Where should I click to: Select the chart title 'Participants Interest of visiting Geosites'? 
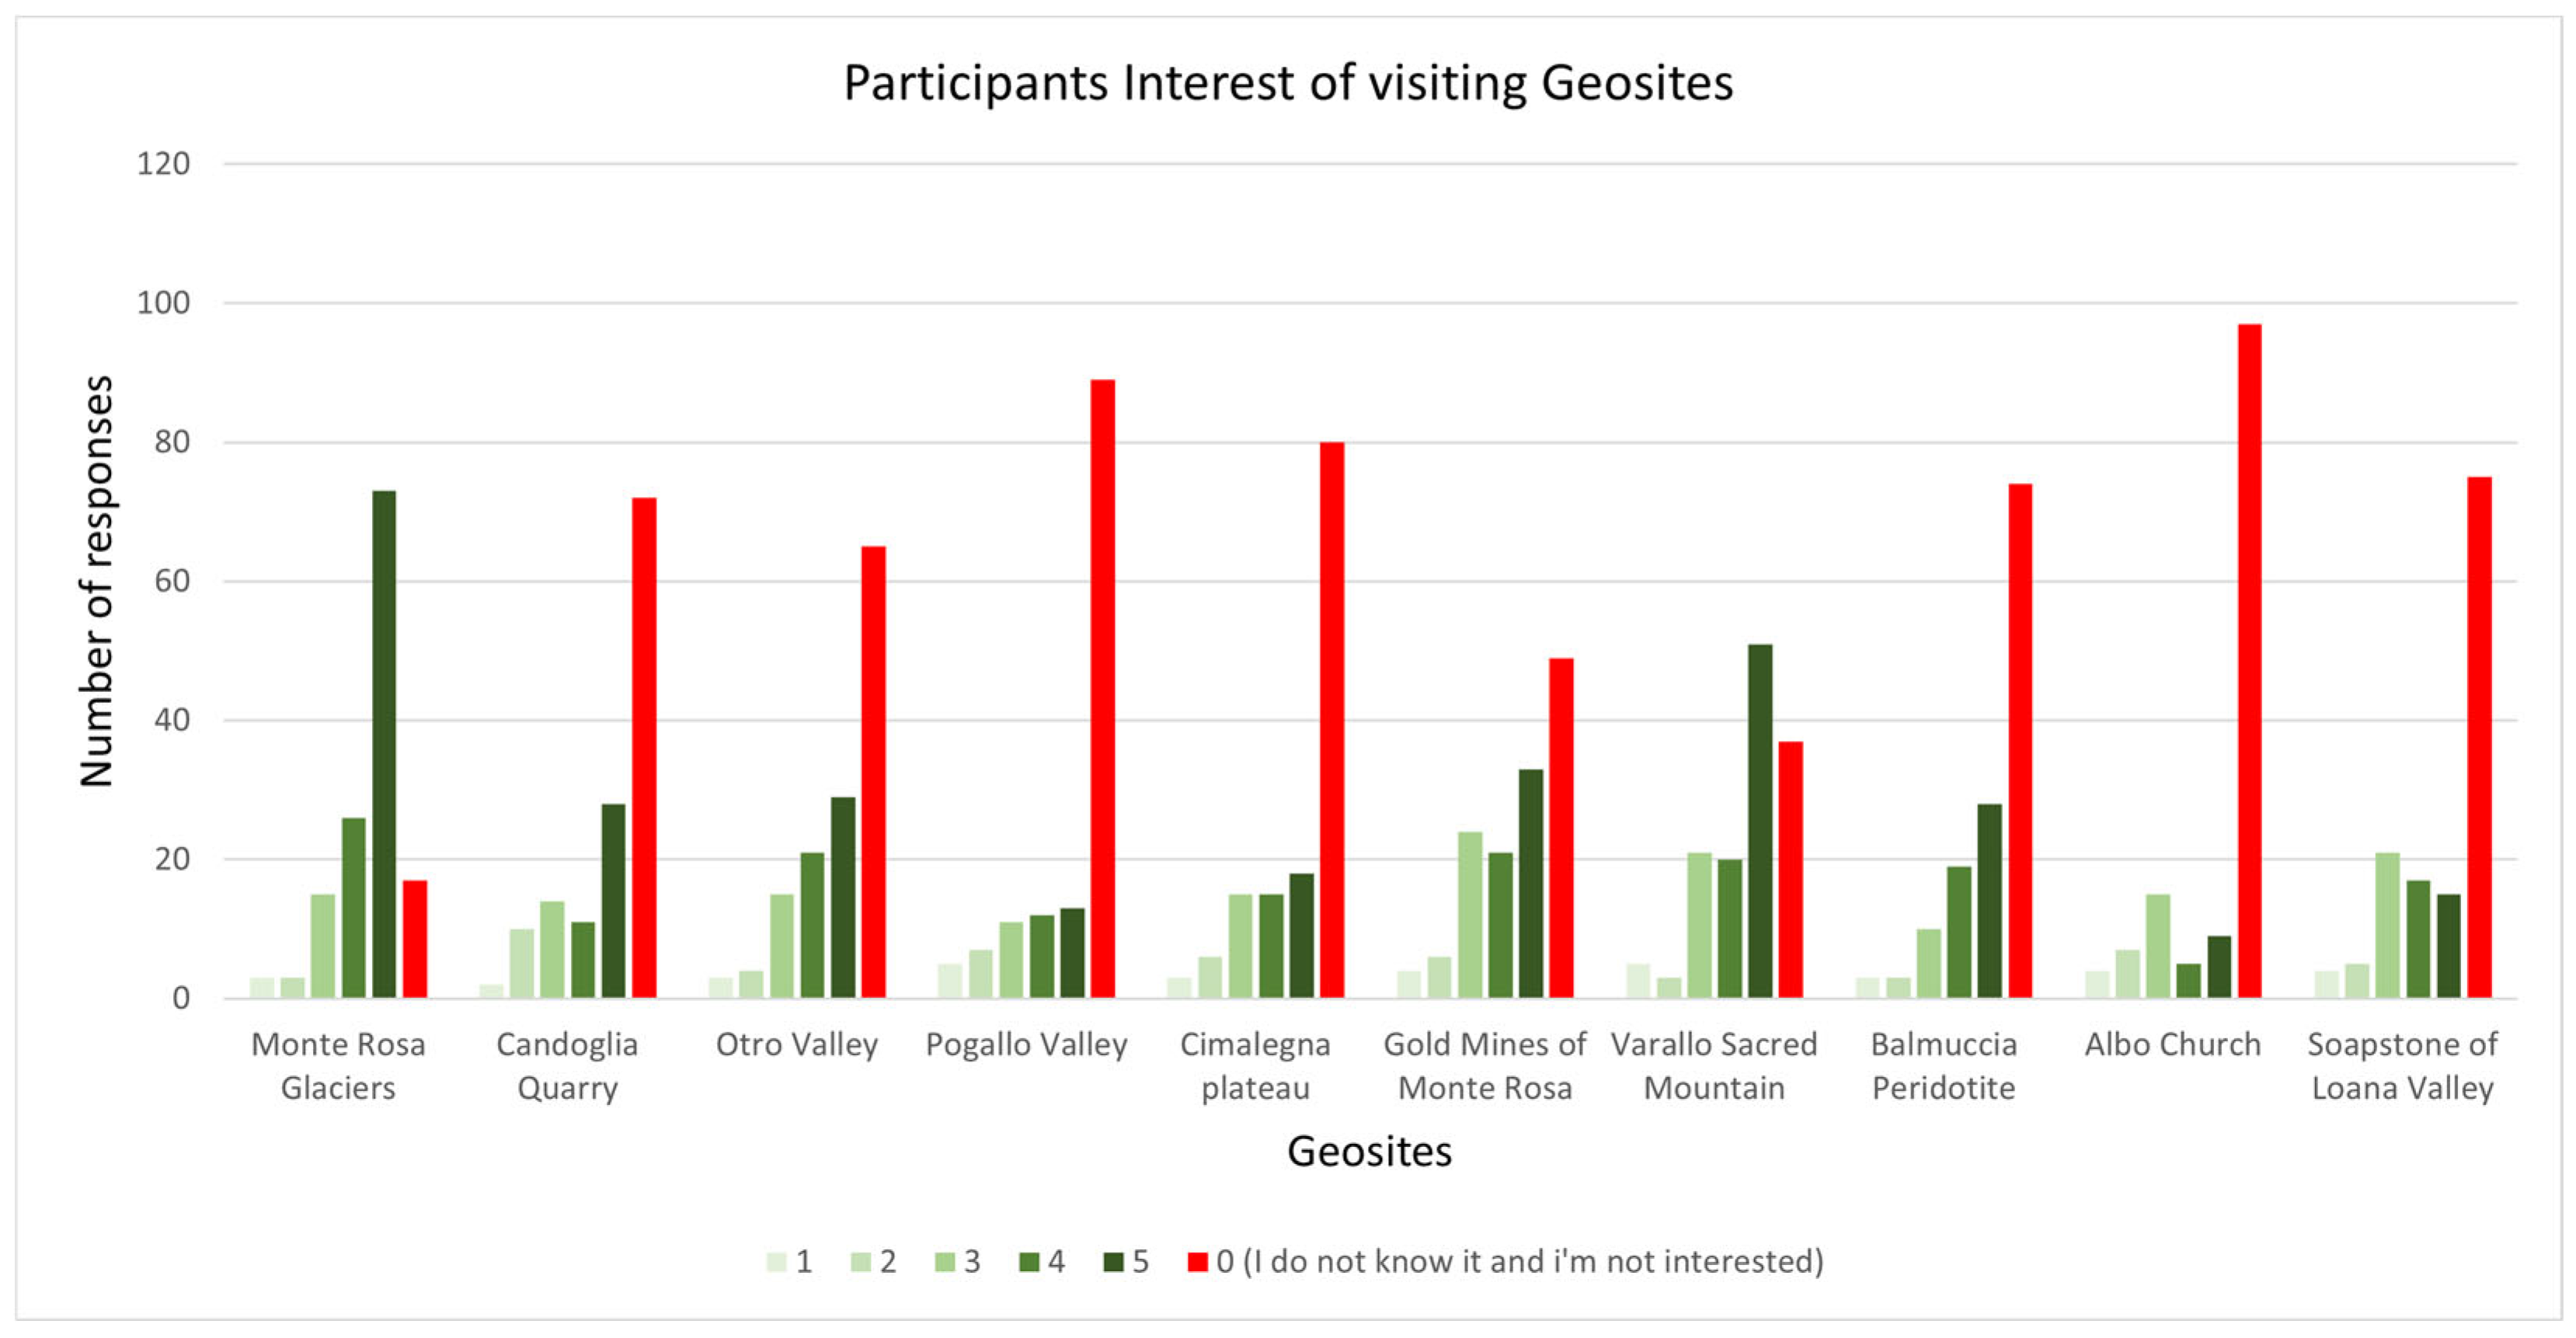[x=1288, y=83]
